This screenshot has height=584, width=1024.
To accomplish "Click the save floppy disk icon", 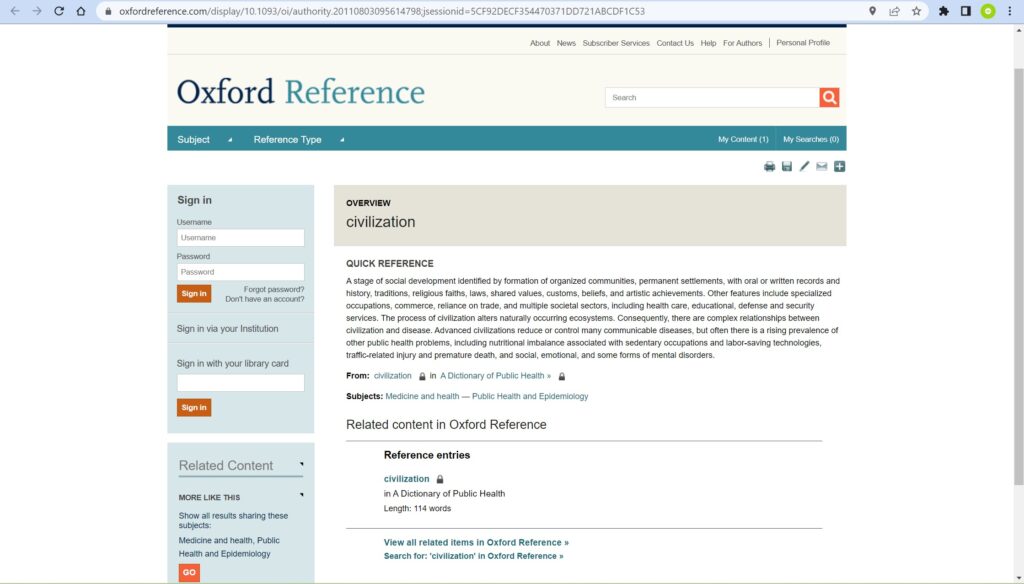I will click(787, 166).
